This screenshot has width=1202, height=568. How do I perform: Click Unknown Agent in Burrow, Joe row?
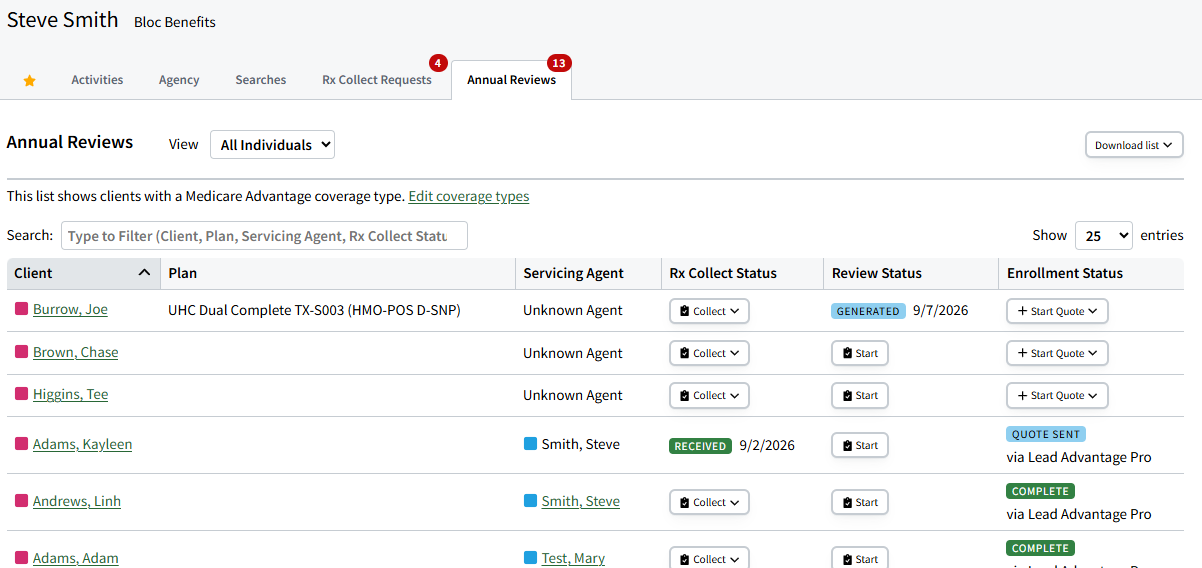tap(573, 310)
